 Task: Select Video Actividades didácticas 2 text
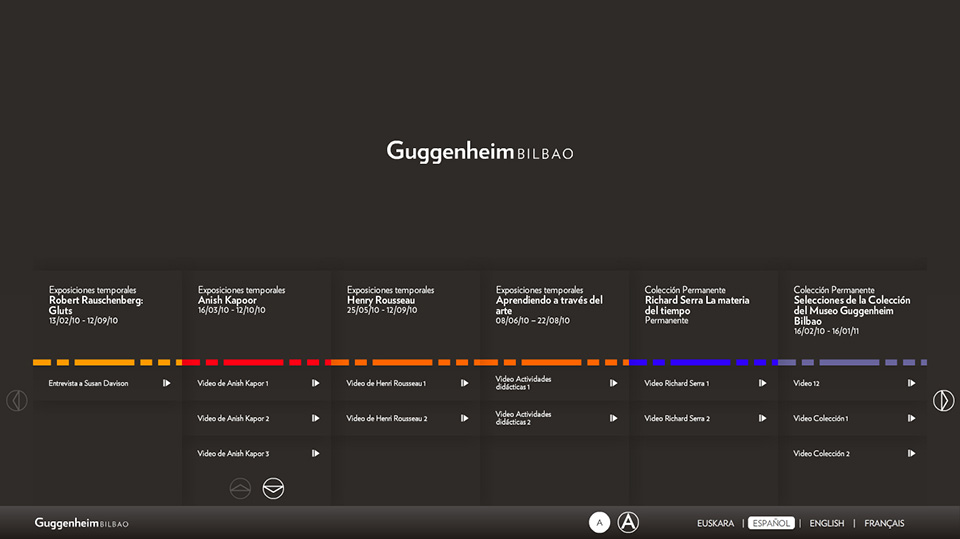(x=523, y=418)
